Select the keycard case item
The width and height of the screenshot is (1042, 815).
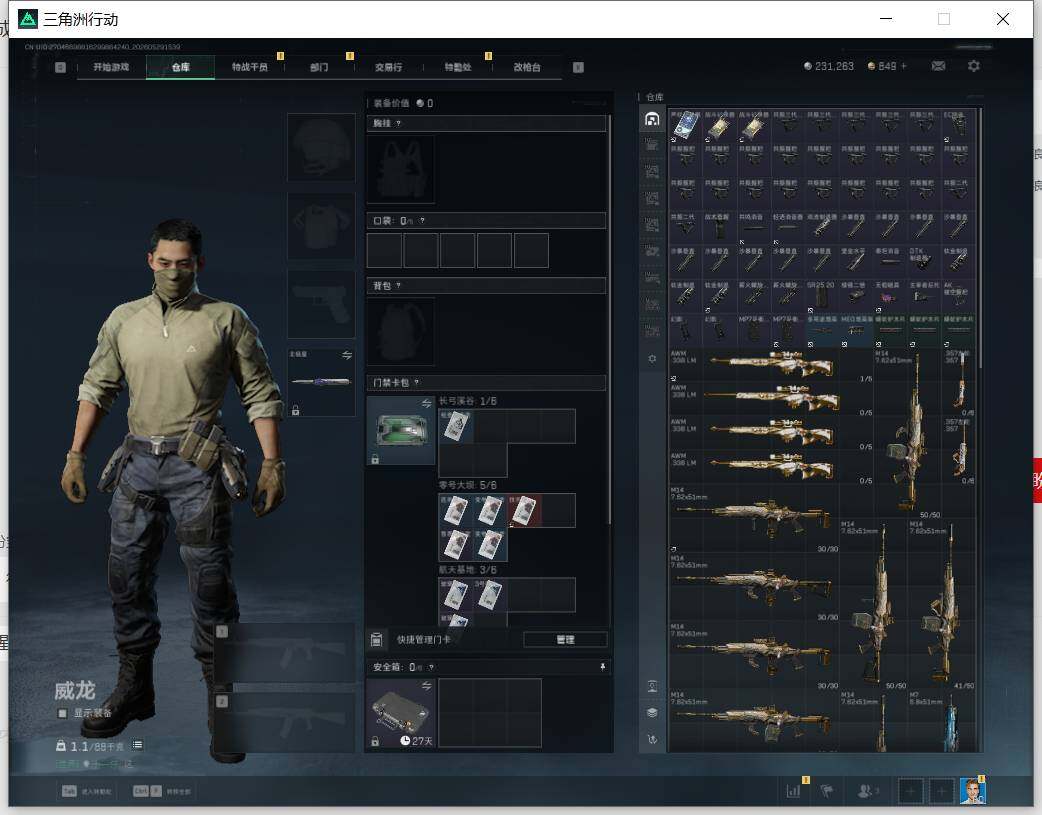401,430
